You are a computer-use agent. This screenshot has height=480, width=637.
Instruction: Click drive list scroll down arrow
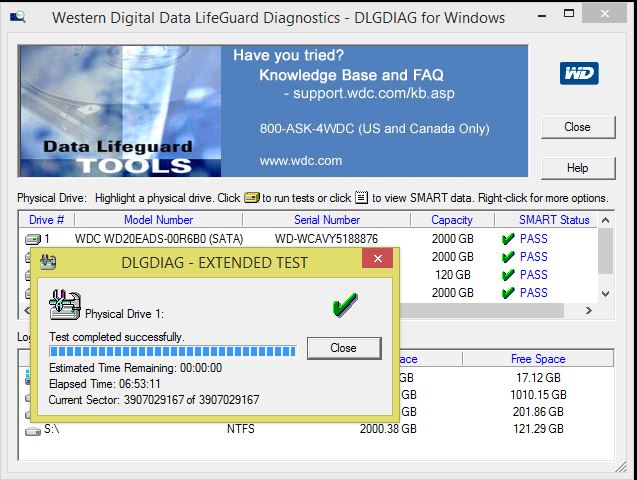pos(605,294)
